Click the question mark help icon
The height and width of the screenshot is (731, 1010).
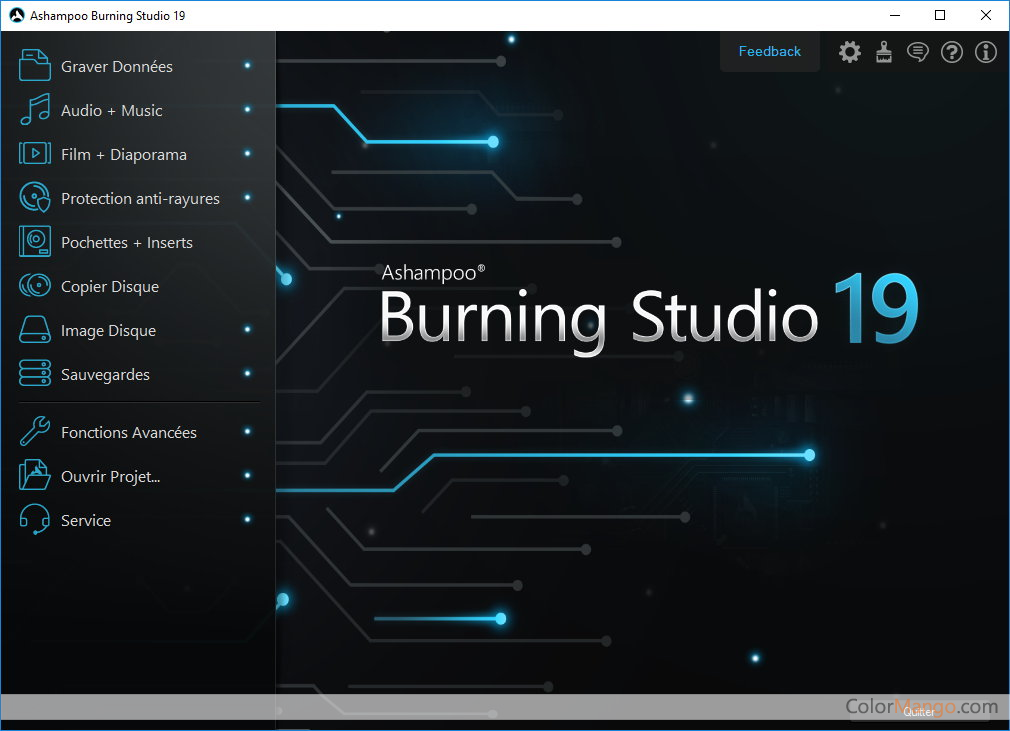point(952,52)
